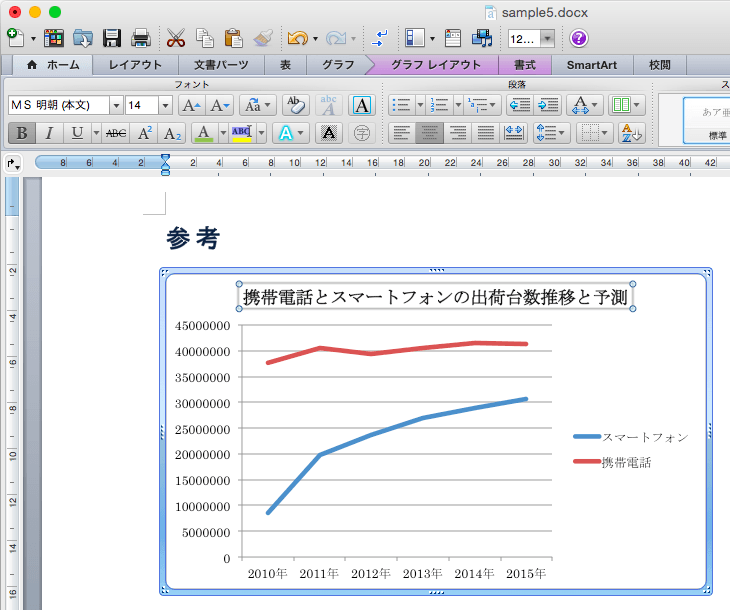Apply character border icon

[362, 105]
